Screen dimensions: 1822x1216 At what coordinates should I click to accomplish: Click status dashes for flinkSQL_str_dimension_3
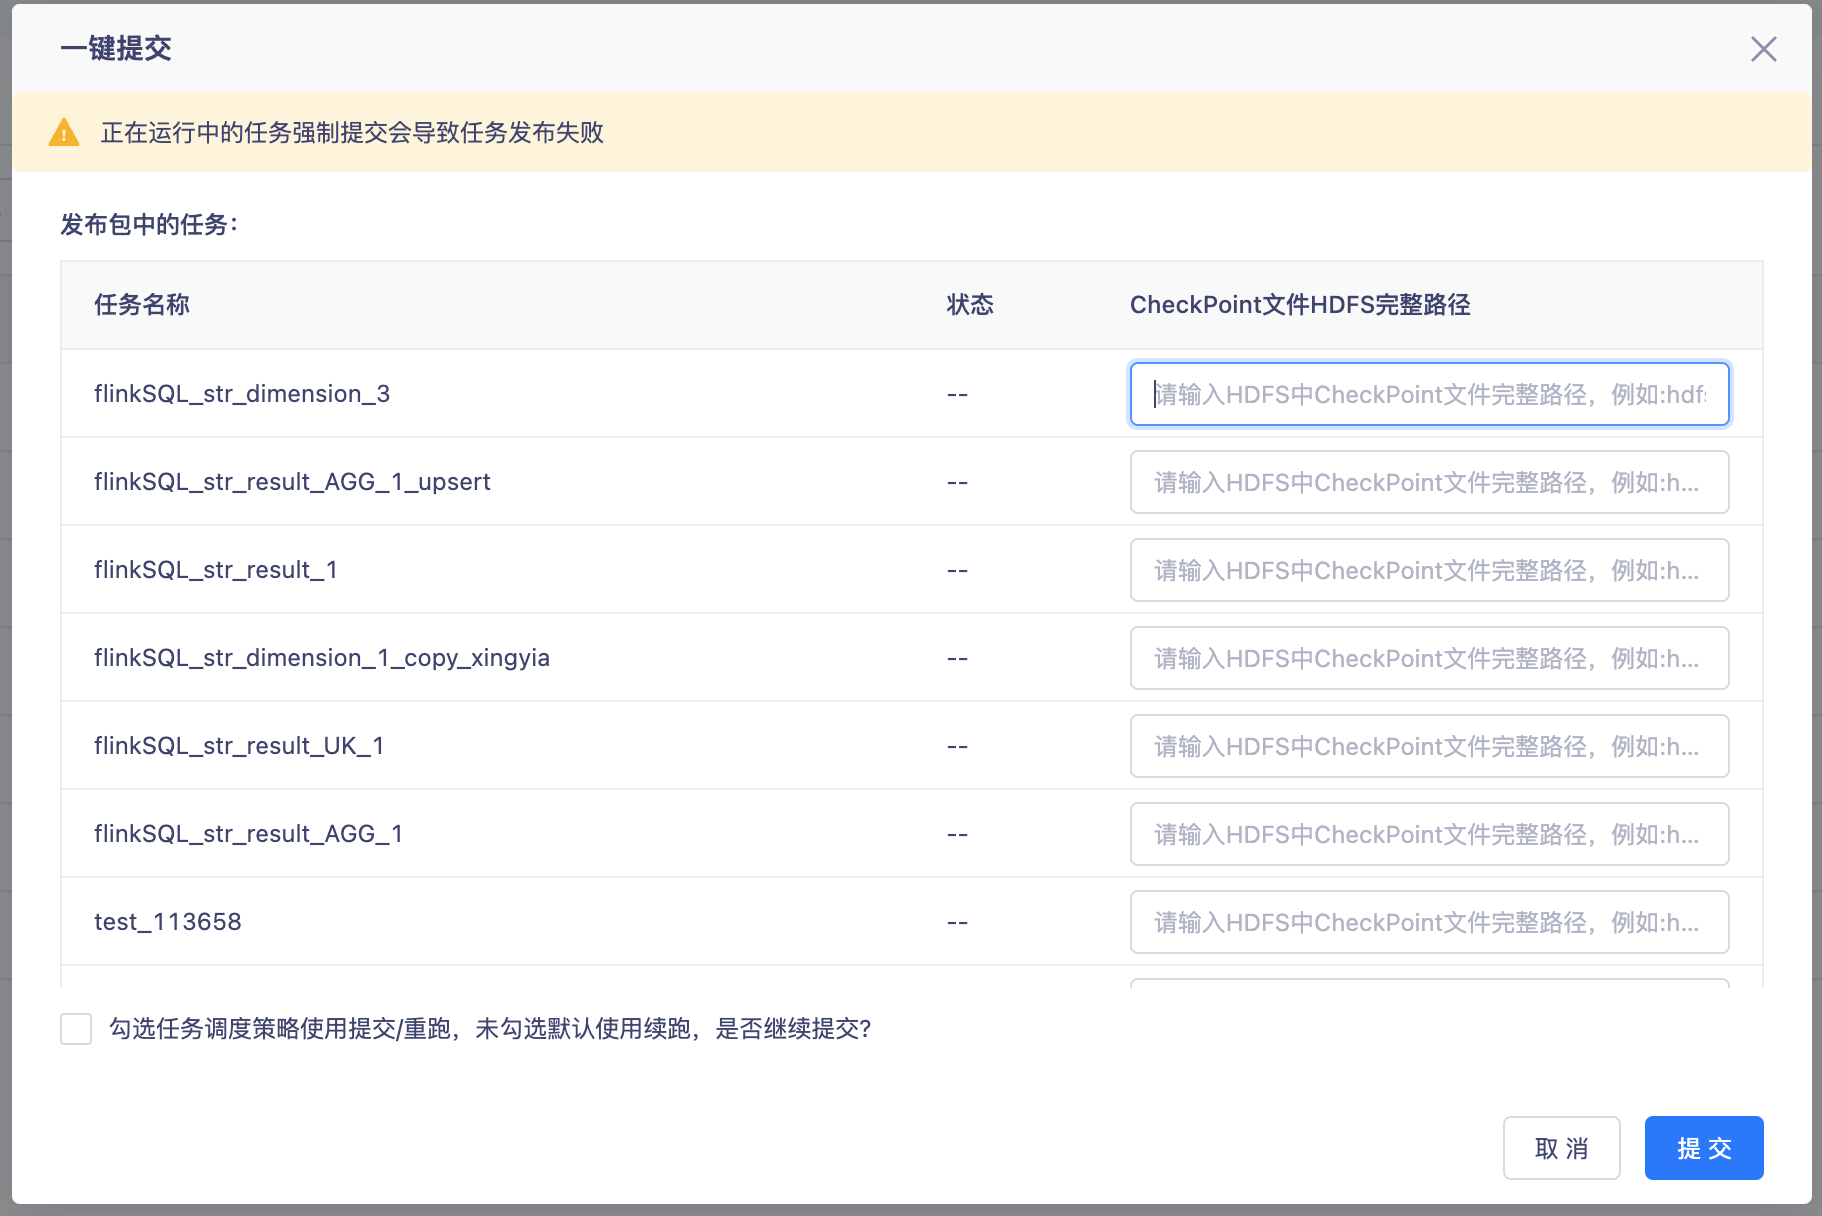click(957, 395)
